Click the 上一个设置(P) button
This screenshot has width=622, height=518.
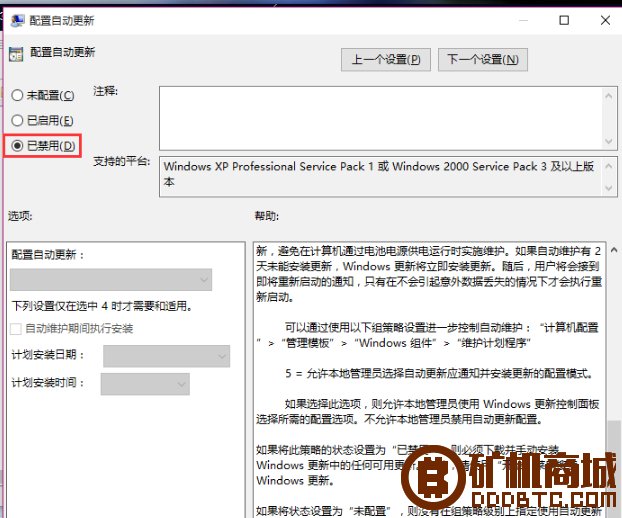386,60
